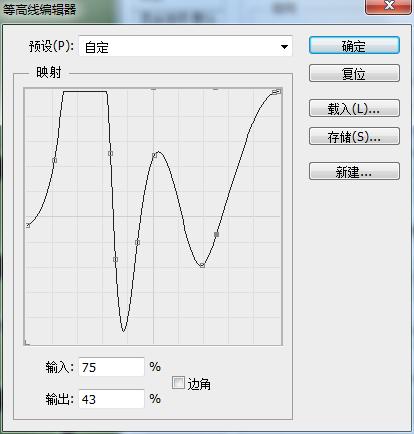Click the 新建... button
The height and width of the screenshot is (434, 414).
[x=354, y=171]
